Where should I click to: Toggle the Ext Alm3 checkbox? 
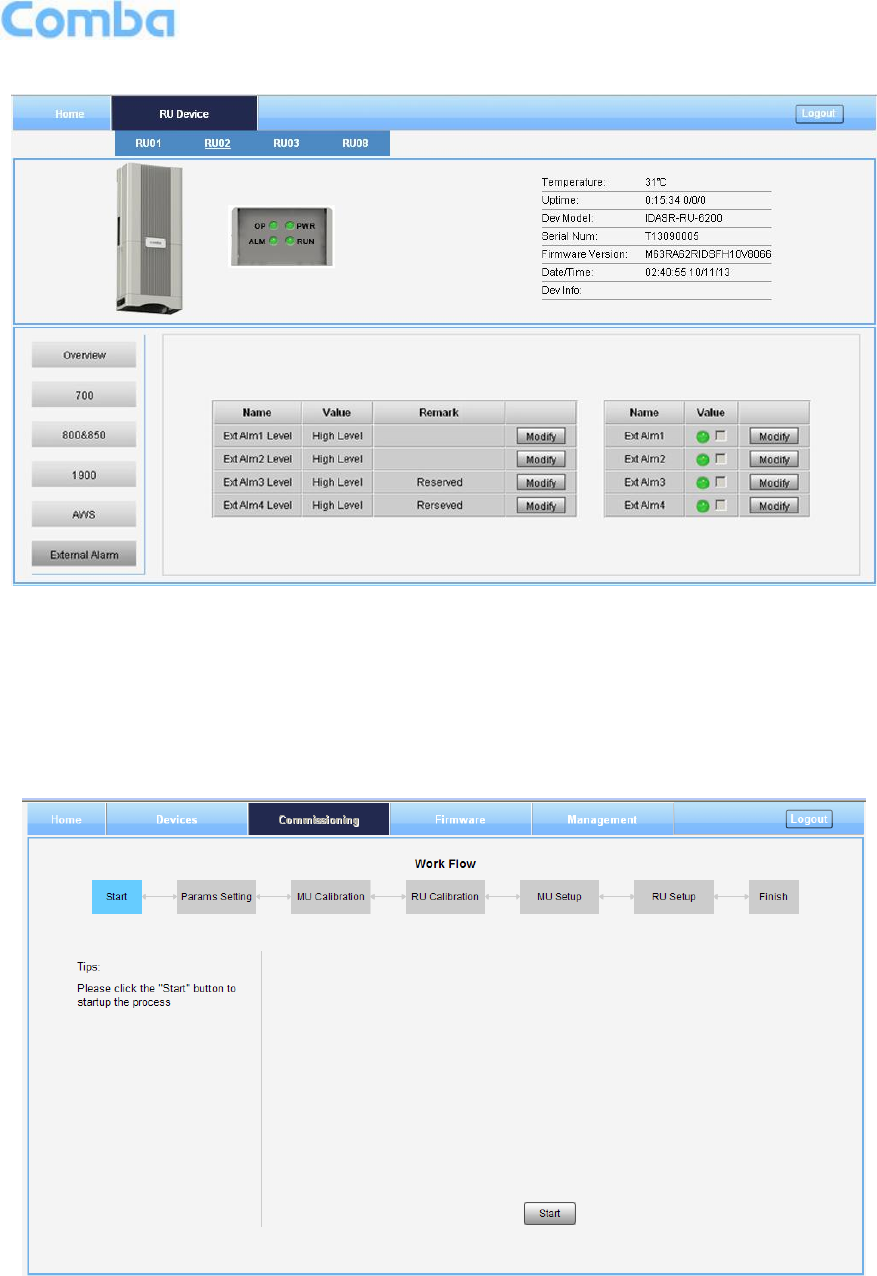(x=720, y=482)
